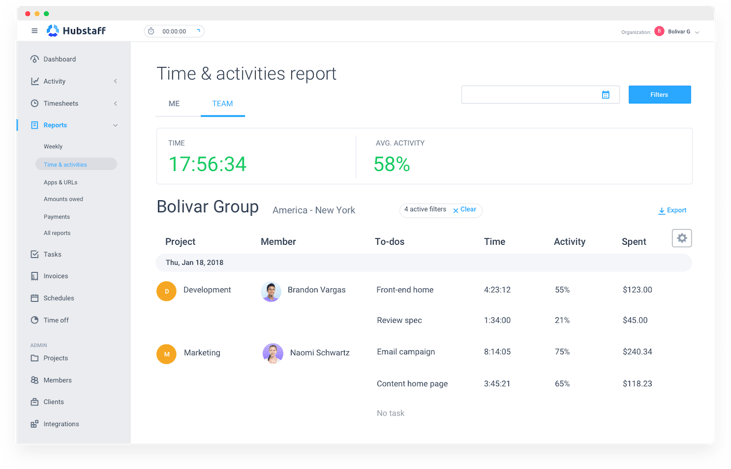Click the timer stopwatch icon
Image resolution: width=731 pixels, height=469 pixels.
[x=151, y=31]
